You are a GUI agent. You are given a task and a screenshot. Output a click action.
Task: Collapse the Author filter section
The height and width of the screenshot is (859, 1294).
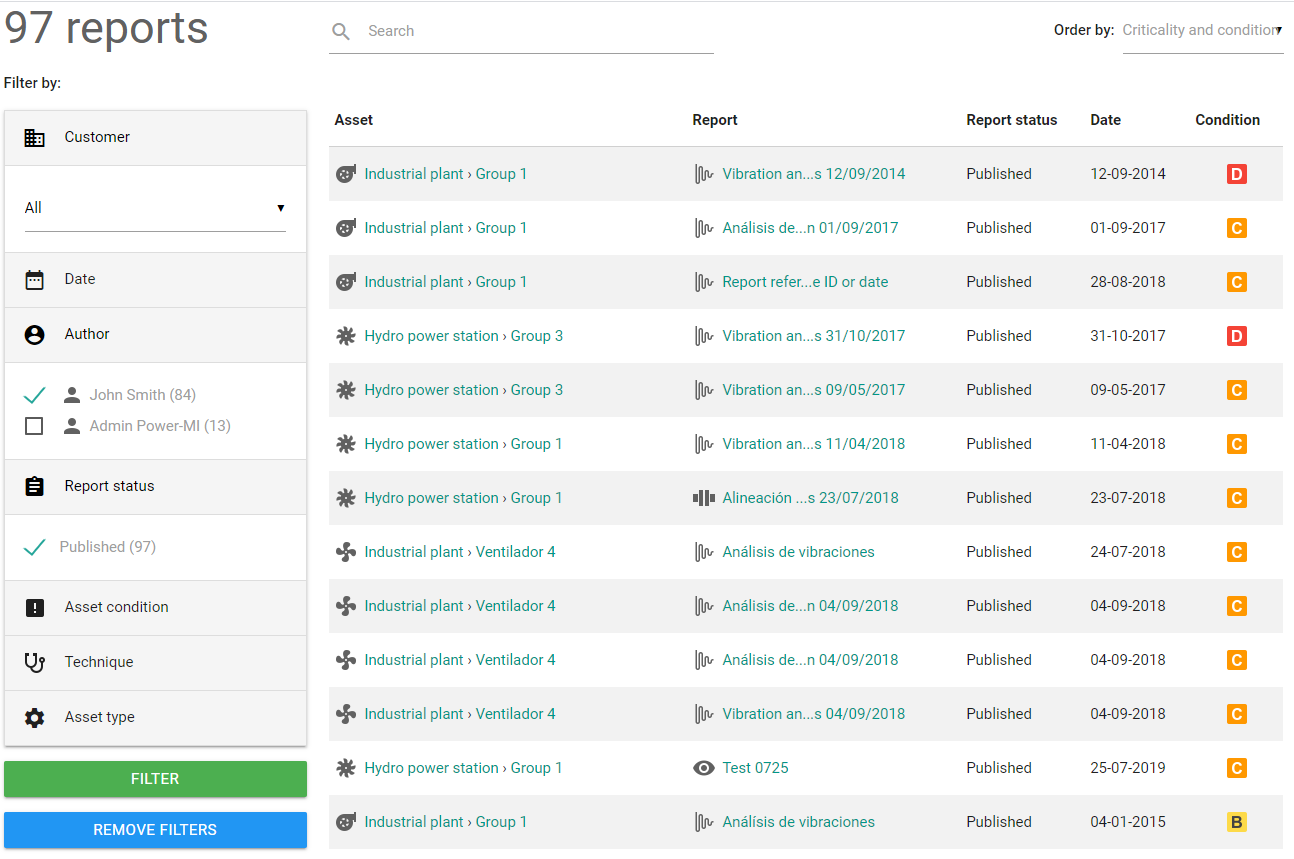(x=155, y=335)
